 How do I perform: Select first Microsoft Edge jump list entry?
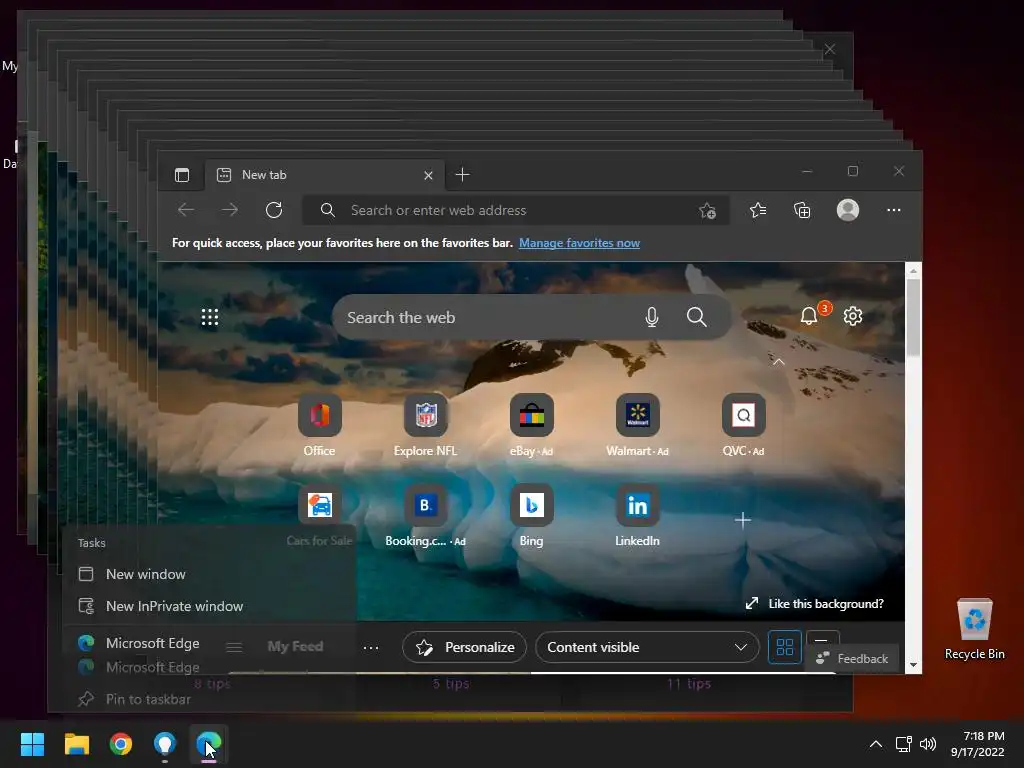[x=209, y=643]
